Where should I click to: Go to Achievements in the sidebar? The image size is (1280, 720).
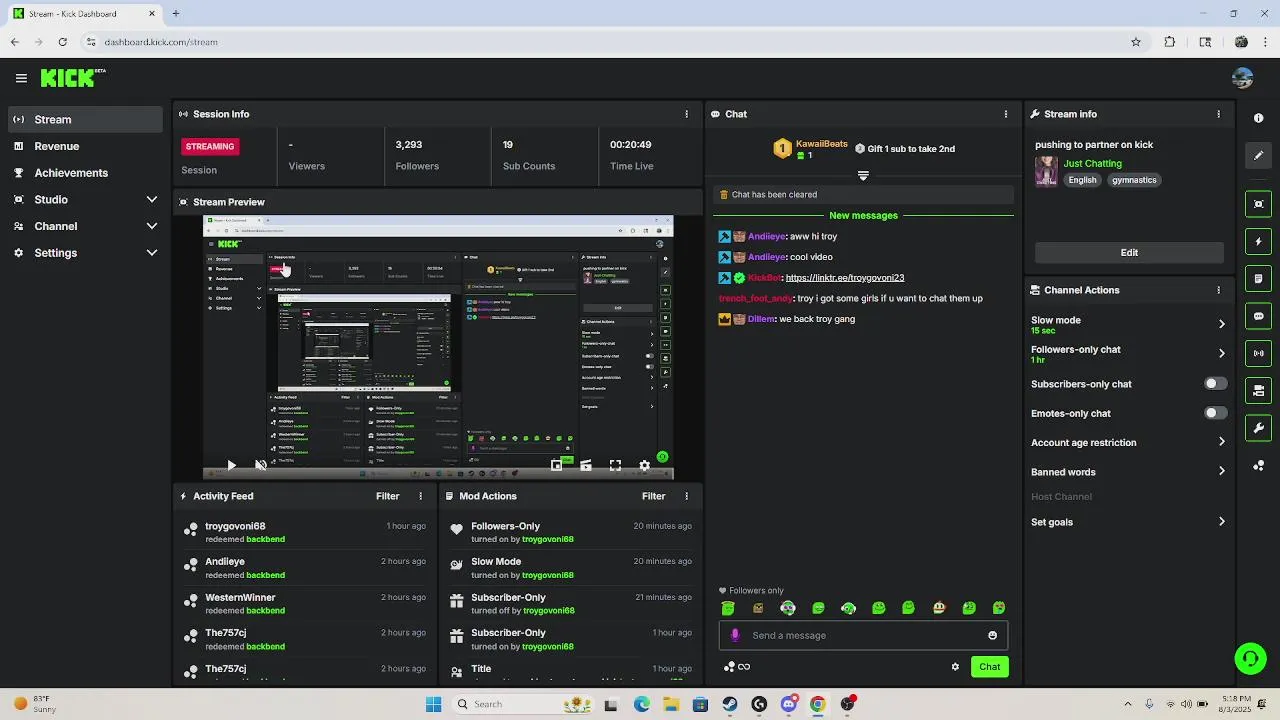[x=85, y=173]
